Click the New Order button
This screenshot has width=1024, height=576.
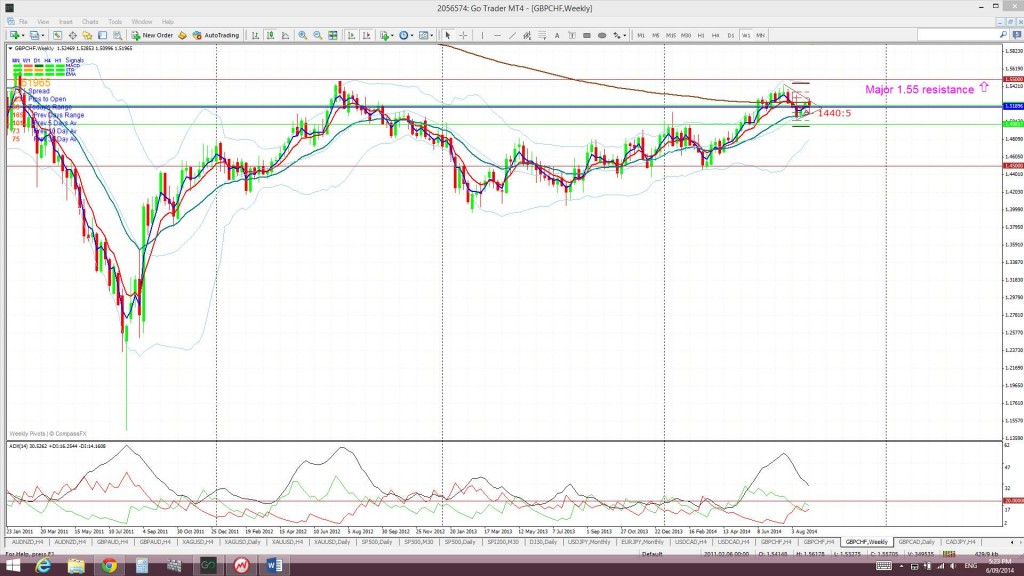click(153, 35)
